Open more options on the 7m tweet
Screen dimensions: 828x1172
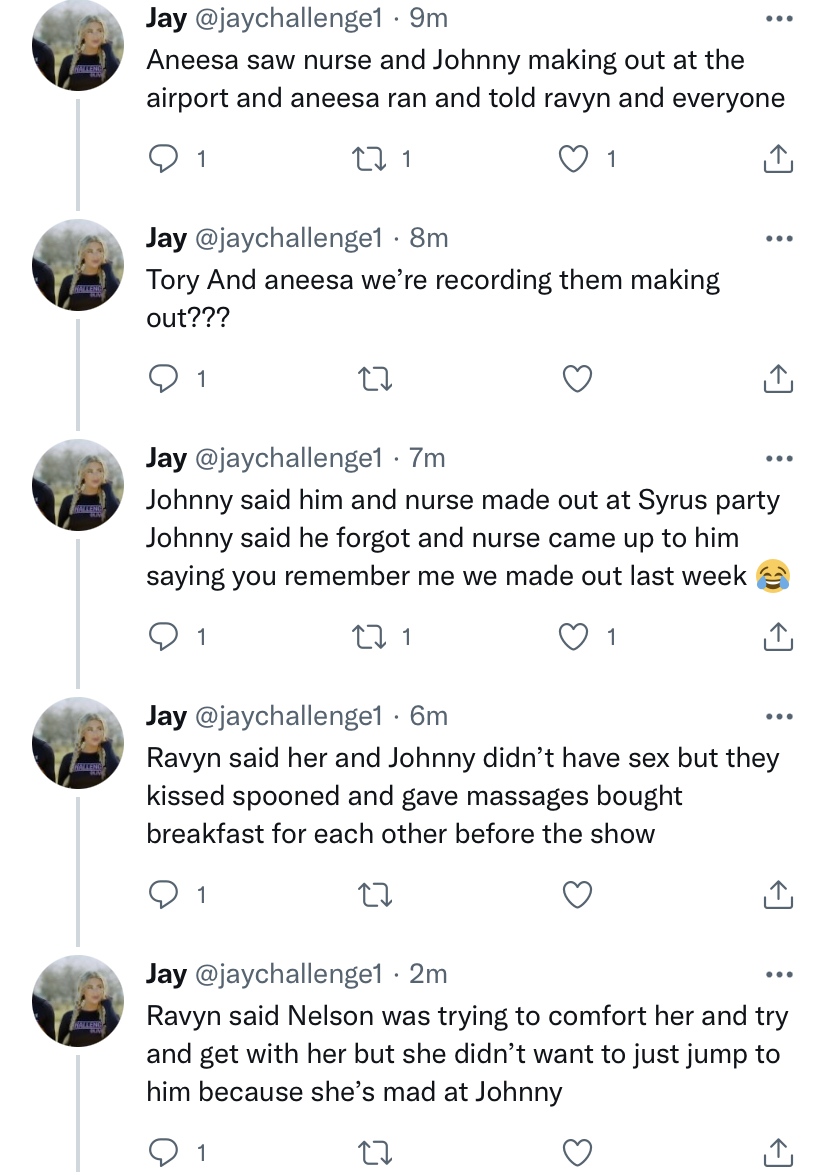(x=779, y=458)
